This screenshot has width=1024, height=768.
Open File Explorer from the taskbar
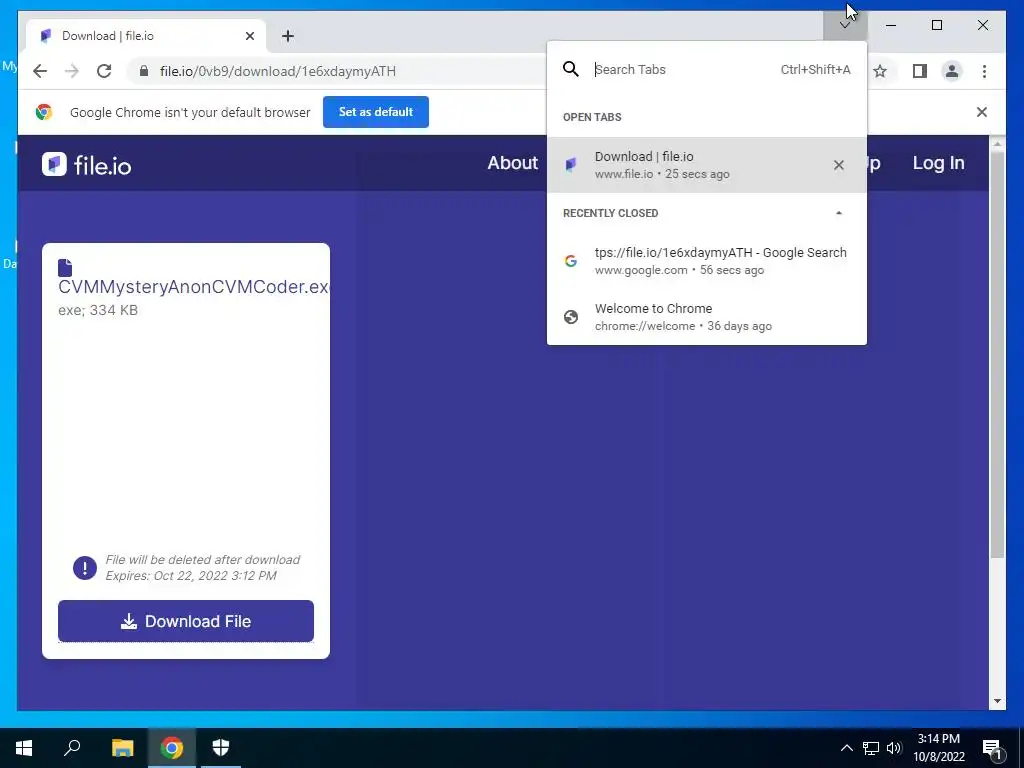pyautogui.click(x=122, y=748)
